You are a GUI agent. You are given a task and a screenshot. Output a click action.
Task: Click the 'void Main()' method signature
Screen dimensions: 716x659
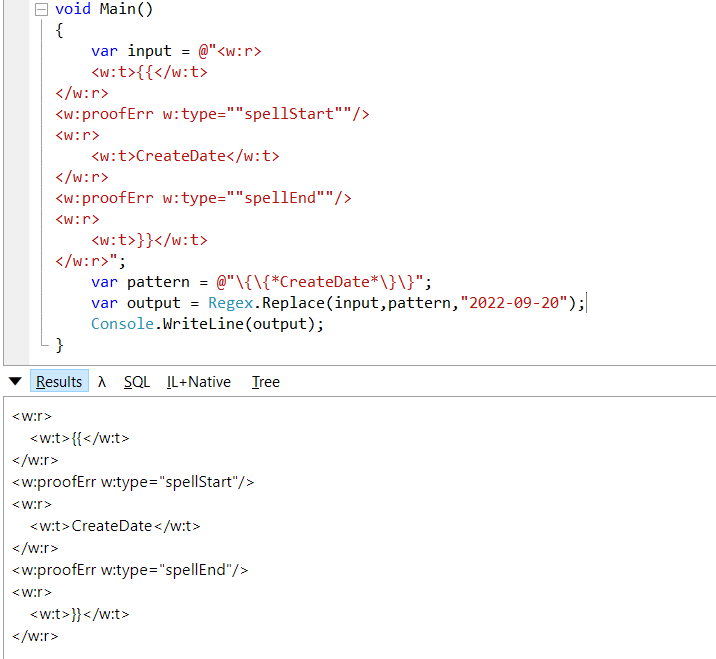click(104, 9)
